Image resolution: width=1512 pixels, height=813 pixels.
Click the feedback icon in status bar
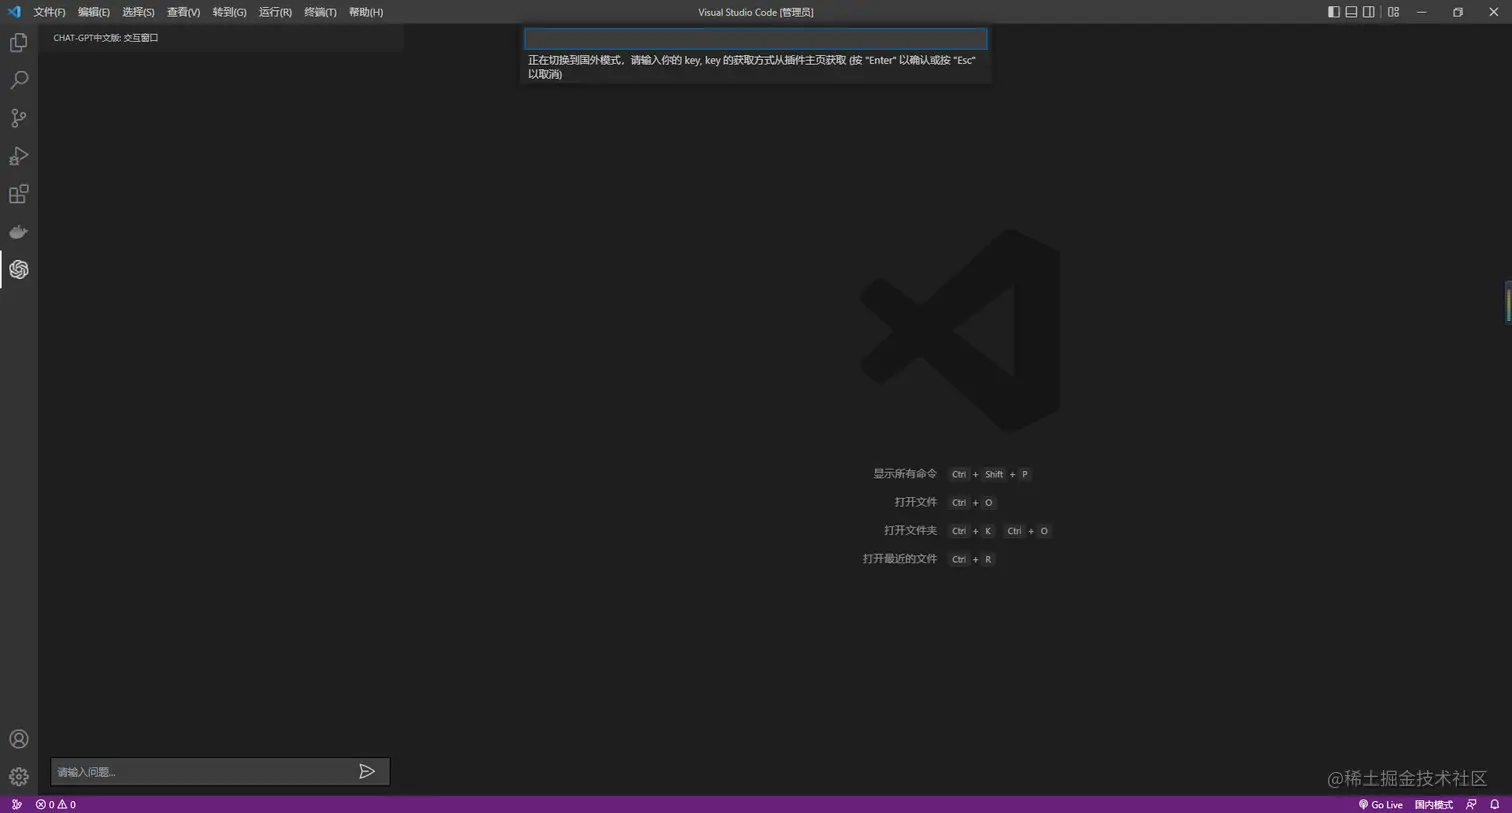[x=1471, y=804]
